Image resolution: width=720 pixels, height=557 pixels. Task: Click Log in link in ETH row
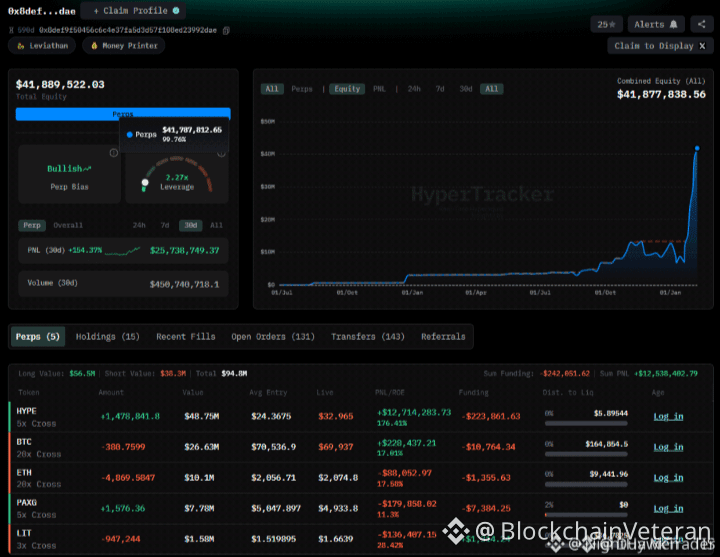pos(668,478)
